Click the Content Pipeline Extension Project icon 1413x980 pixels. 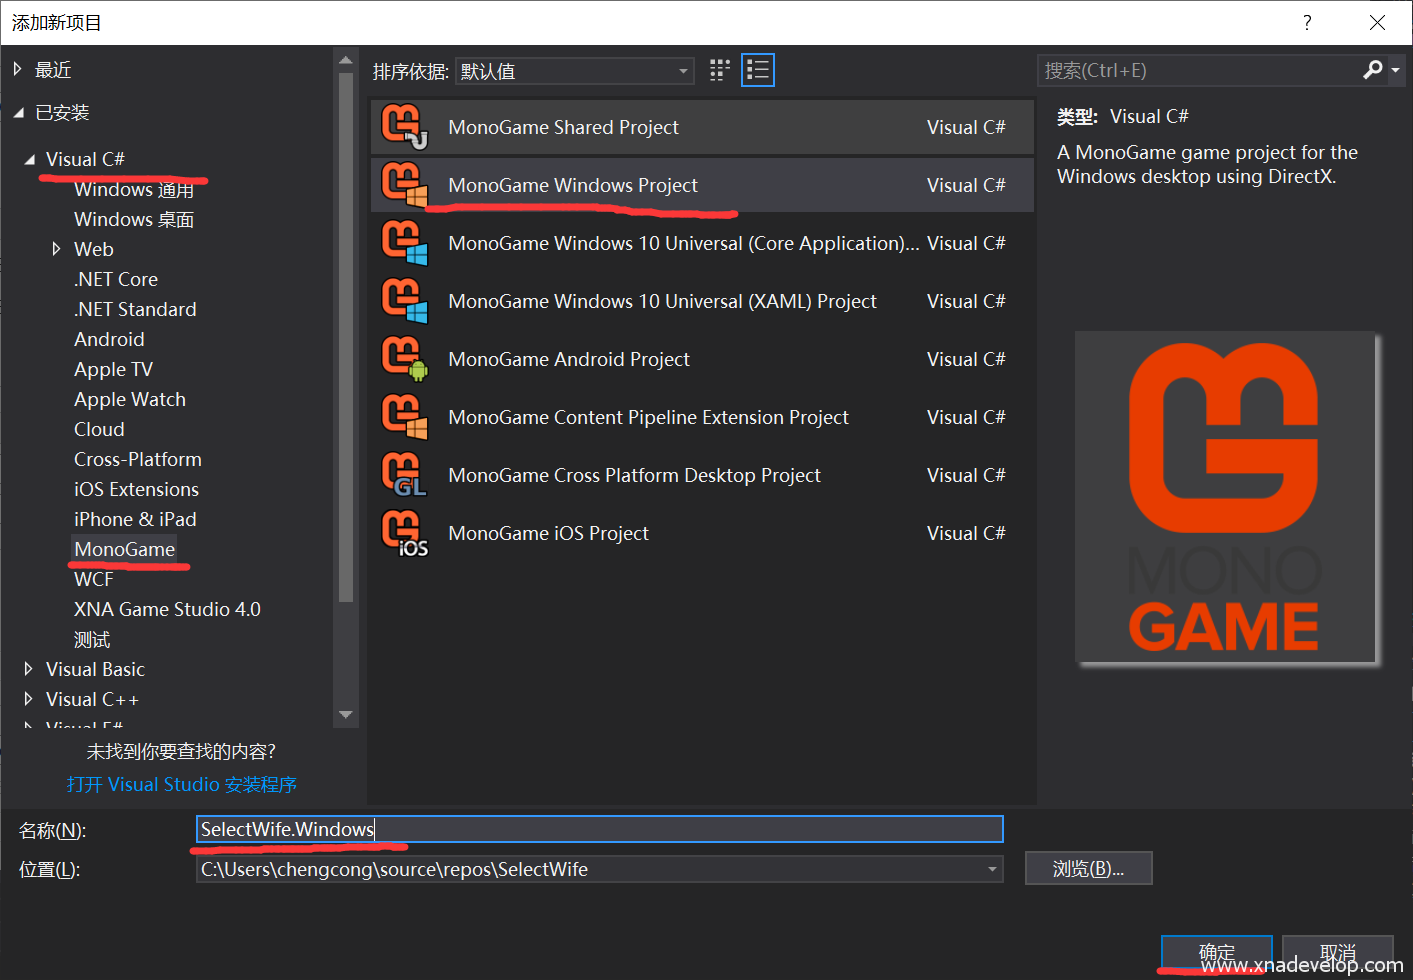pos(404,417)
